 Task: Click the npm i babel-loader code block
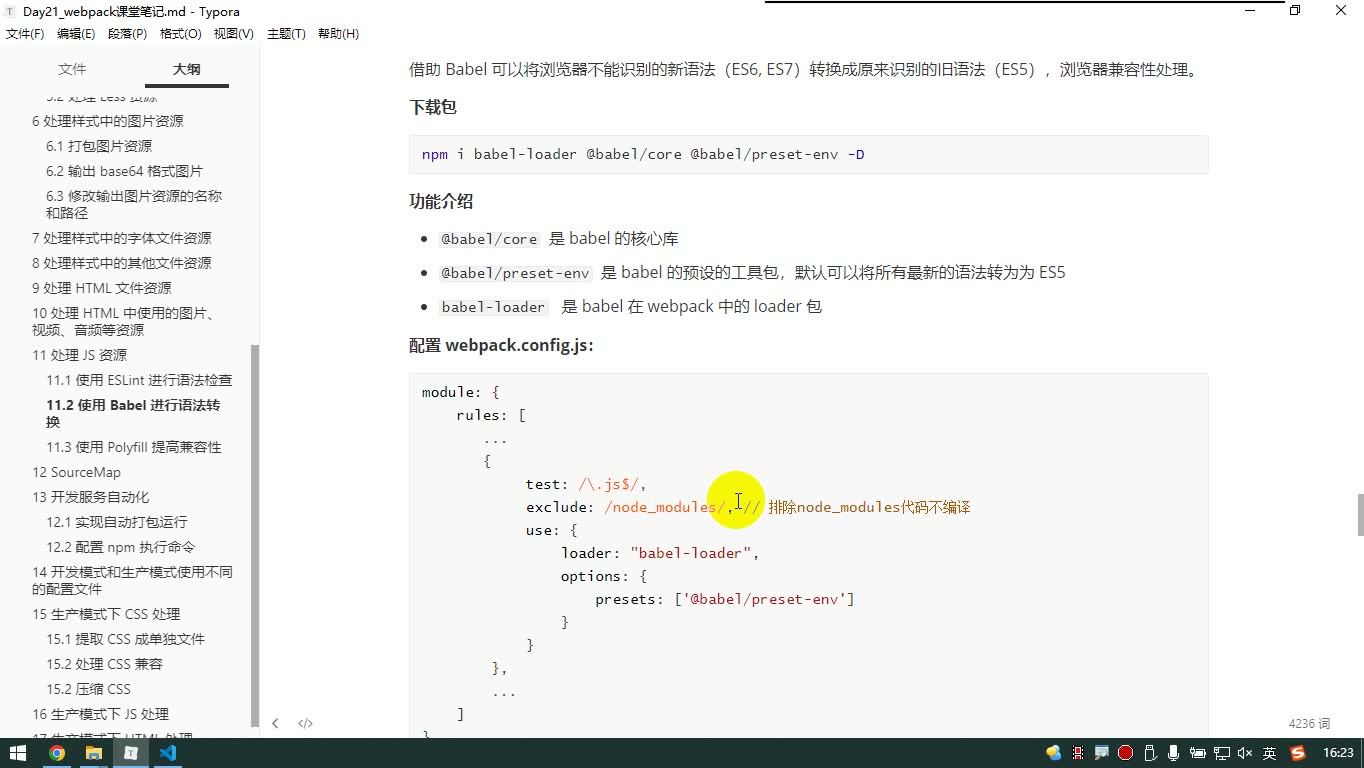808,155
